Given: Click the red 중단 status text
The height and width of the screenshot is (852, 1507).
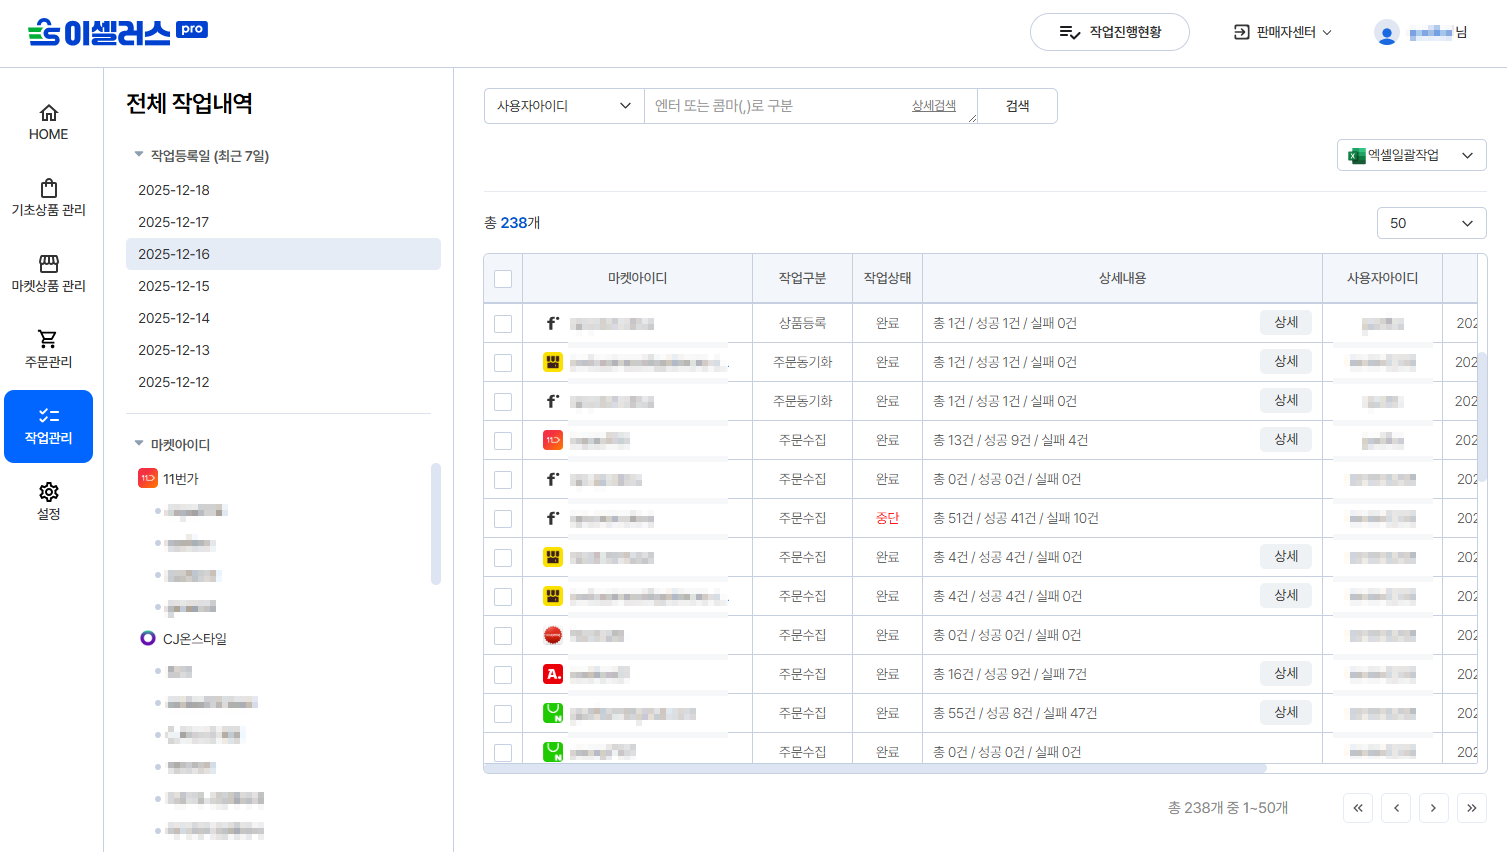Looking at the screenshot, I should pos(888,518).
